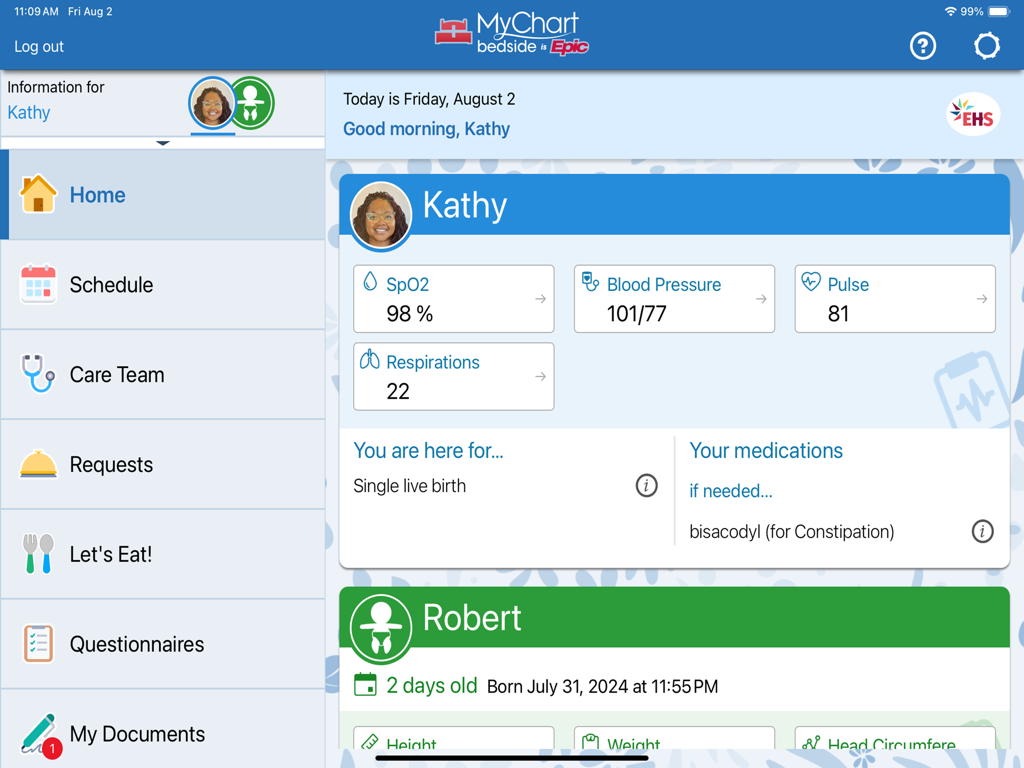
Task: Click the Blood Pressure cuff icon
Action: pos(590,281)
